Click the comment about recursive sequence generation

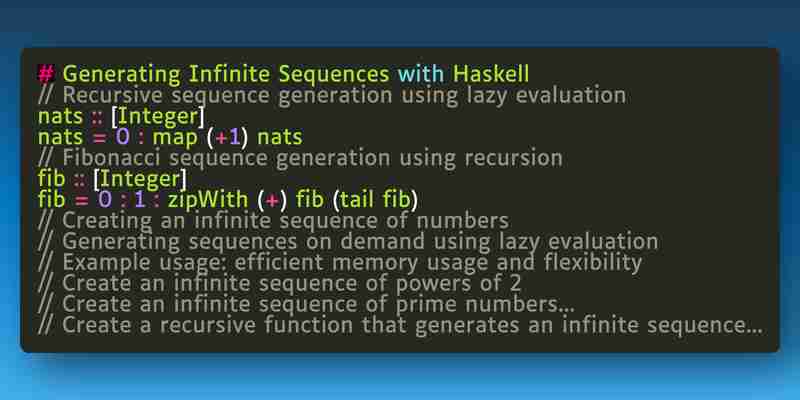tap(332, 95)
